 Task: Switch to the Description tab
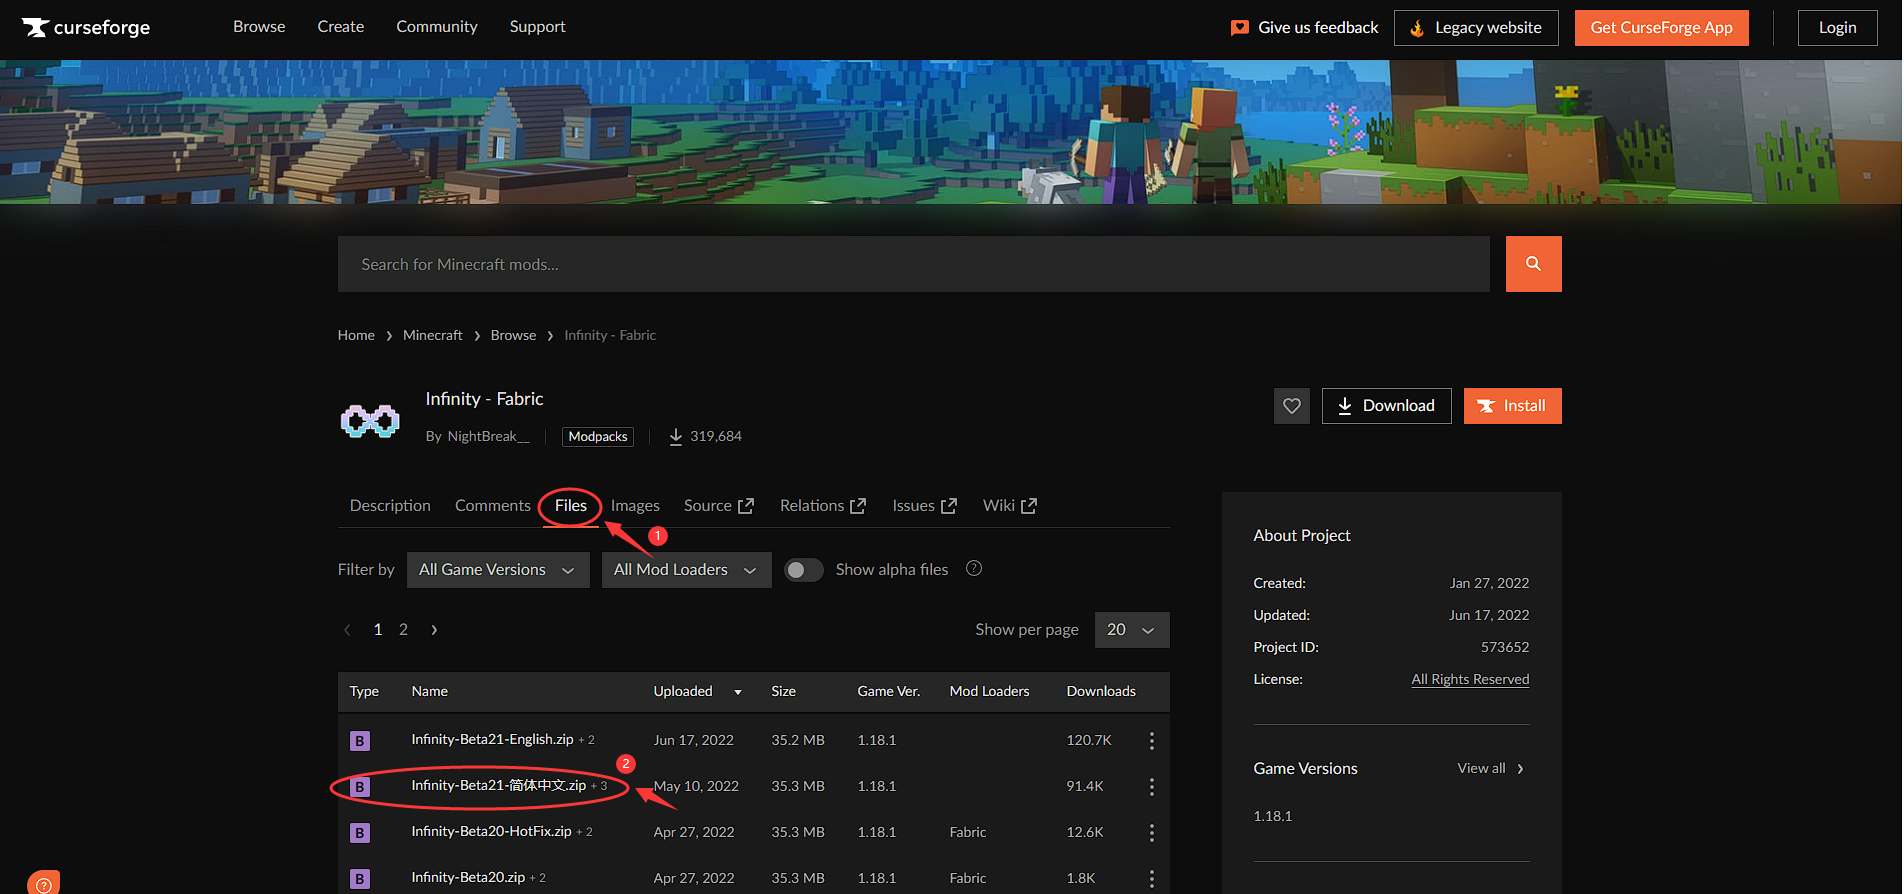[x=390, y=506]
